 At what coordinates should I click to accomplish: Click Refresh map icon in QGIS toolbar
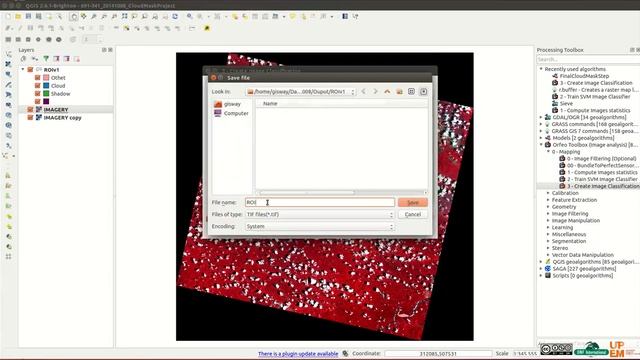[x=175, y=16]
